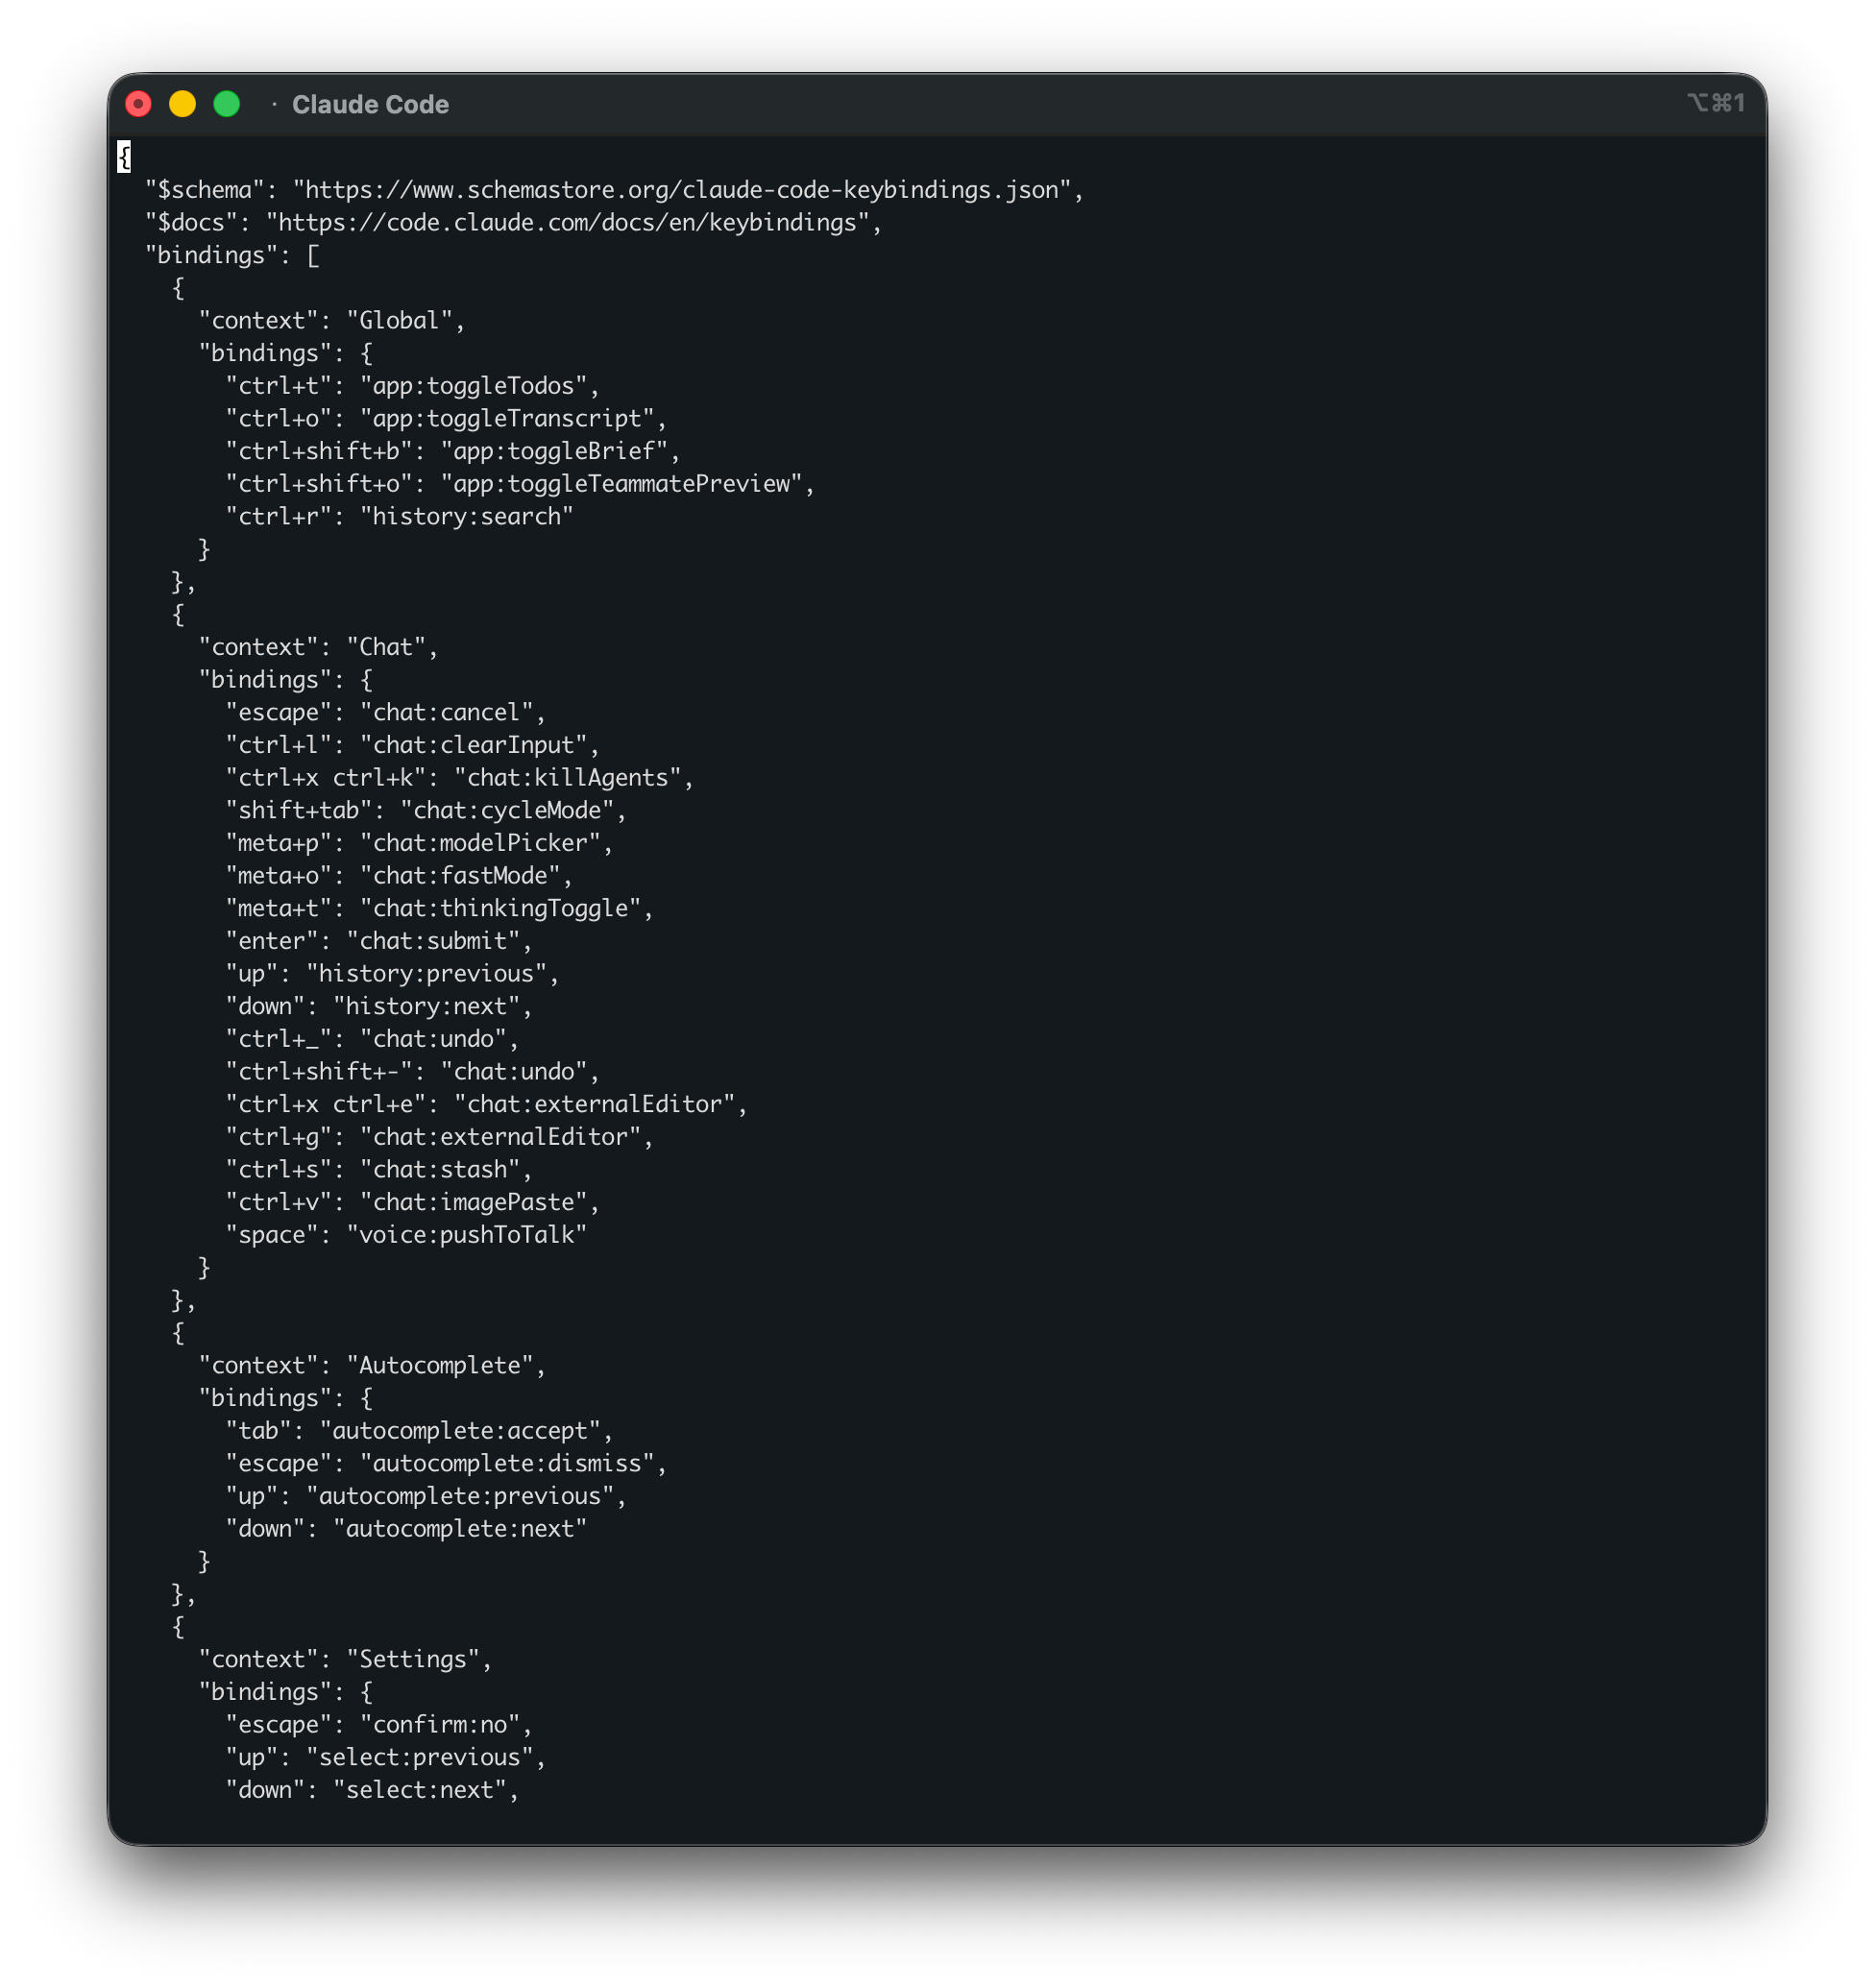This screenshot has height=1988, width=1875.
Task: Click the "autocomplete:dismiss" action text
Action: tap(507, 1464)
